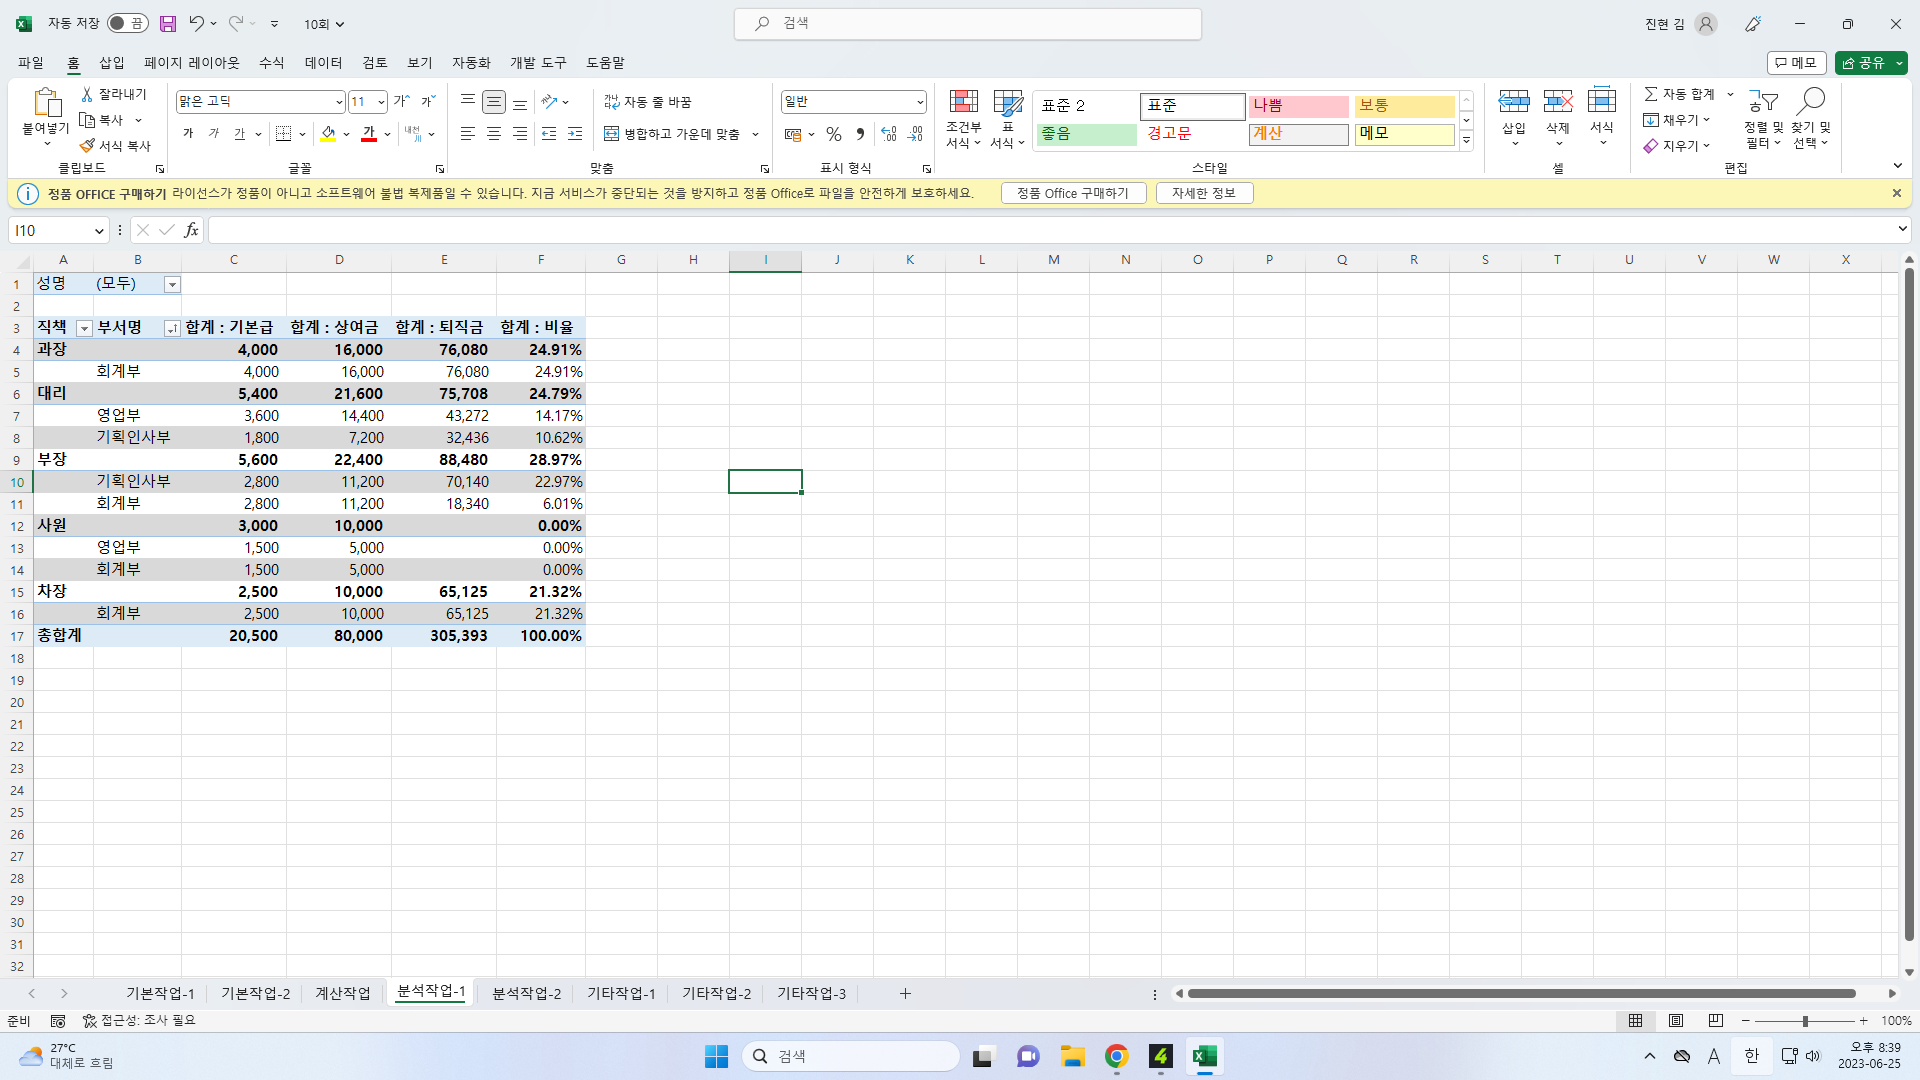Click the 정품 Office 구매하기 button
The height and width of the screenshot is (1080, 1920).
[1072, 194]
